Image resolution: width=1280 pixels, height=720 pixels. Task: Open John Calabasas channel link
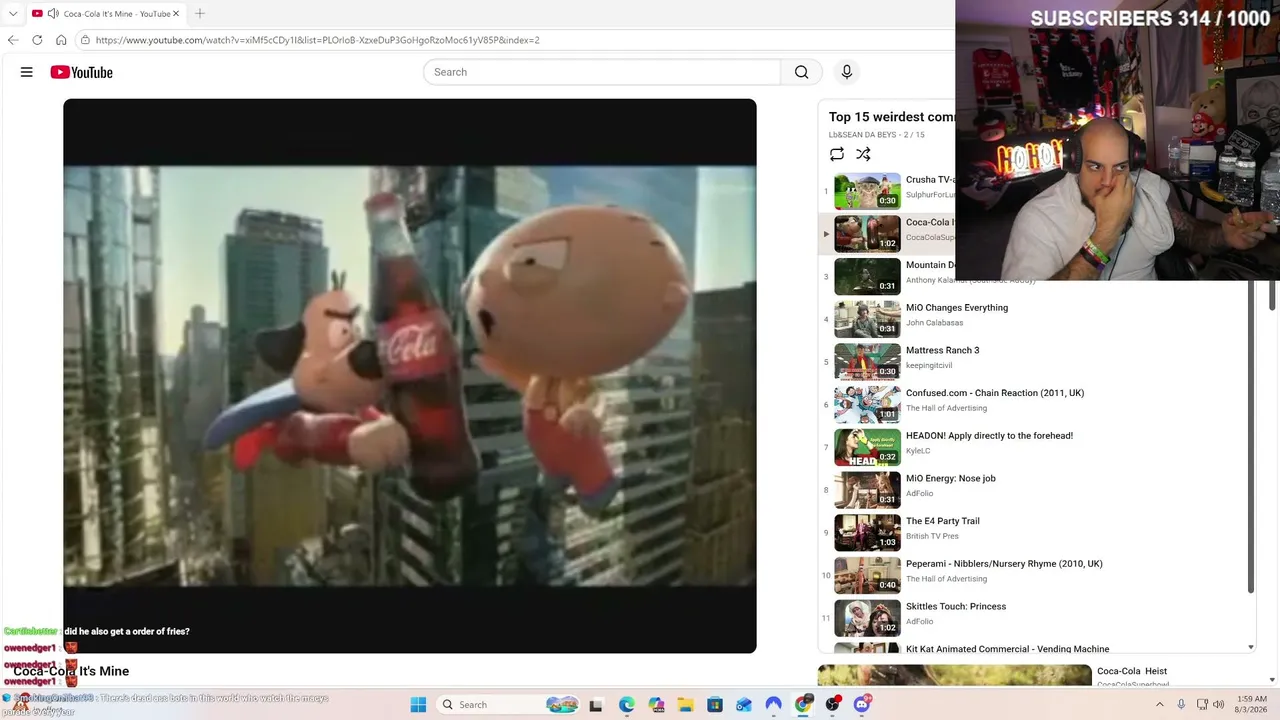(x=934, y=323)
